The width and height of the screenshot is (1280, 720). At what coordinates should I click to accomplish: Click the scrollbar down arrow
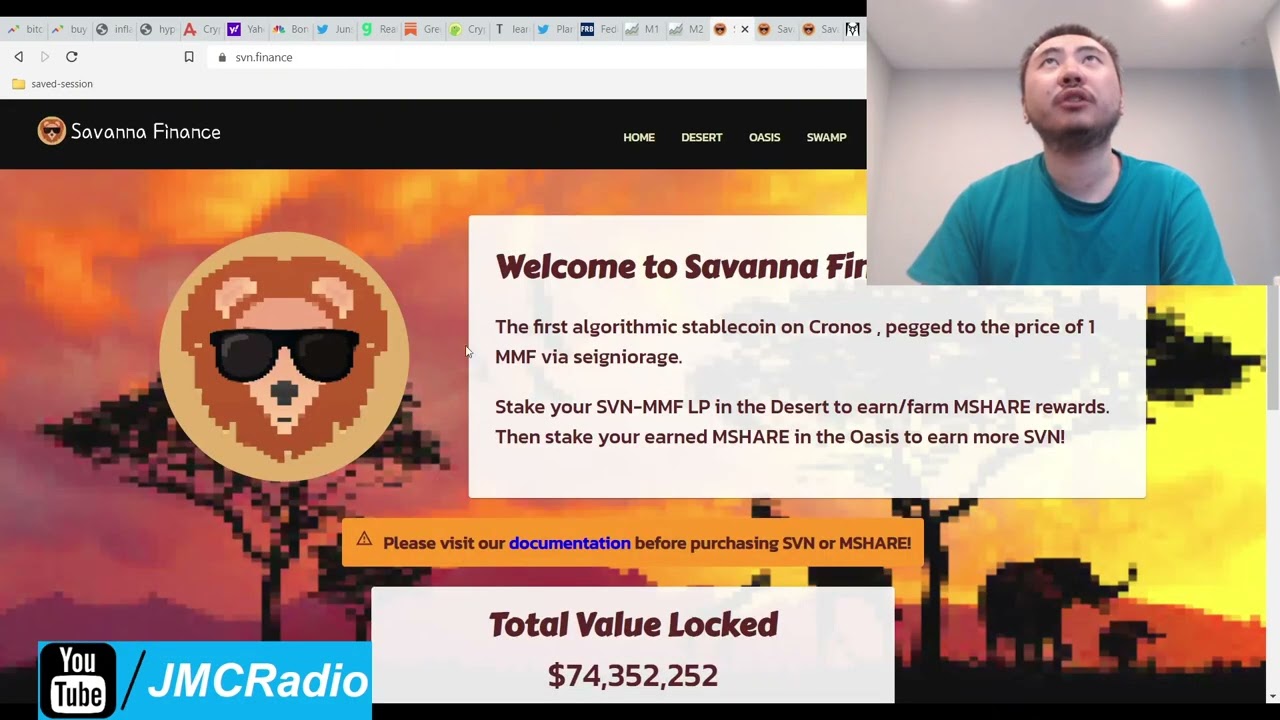pos(1273,696)
